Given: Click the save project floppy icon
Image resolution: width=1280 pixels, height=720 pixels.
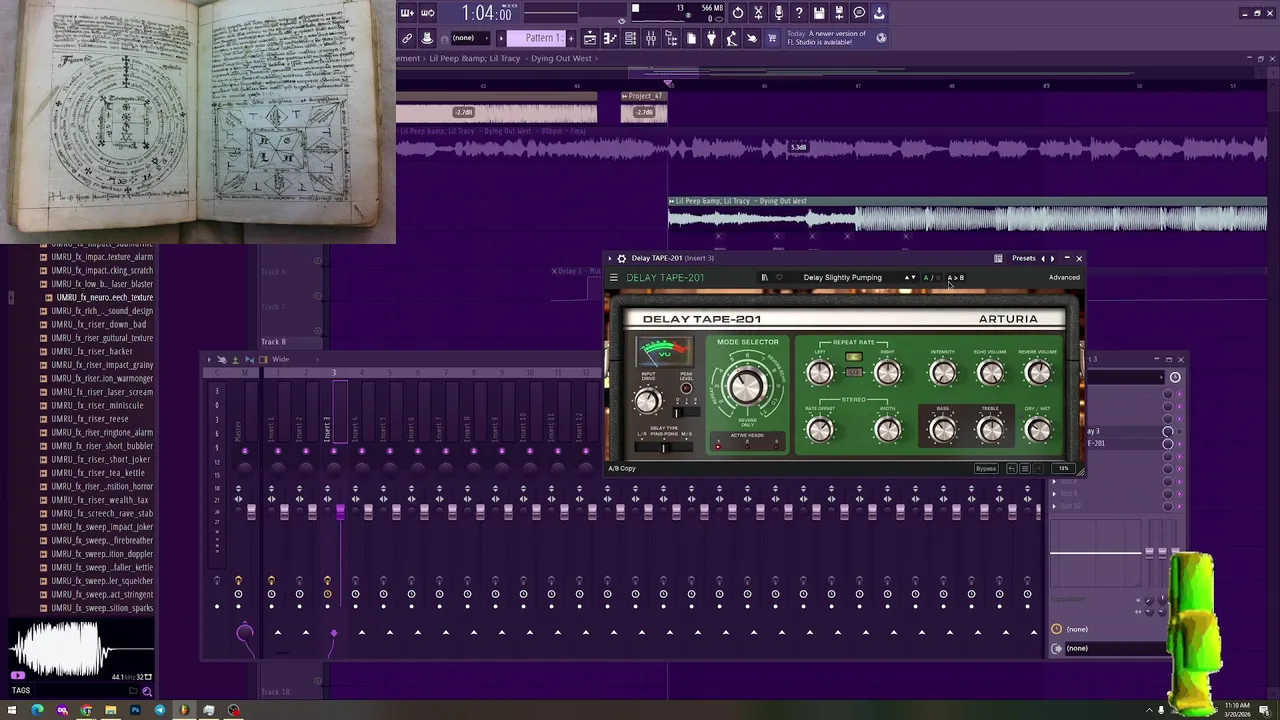Looking at the screenshot, I should 819,13.
